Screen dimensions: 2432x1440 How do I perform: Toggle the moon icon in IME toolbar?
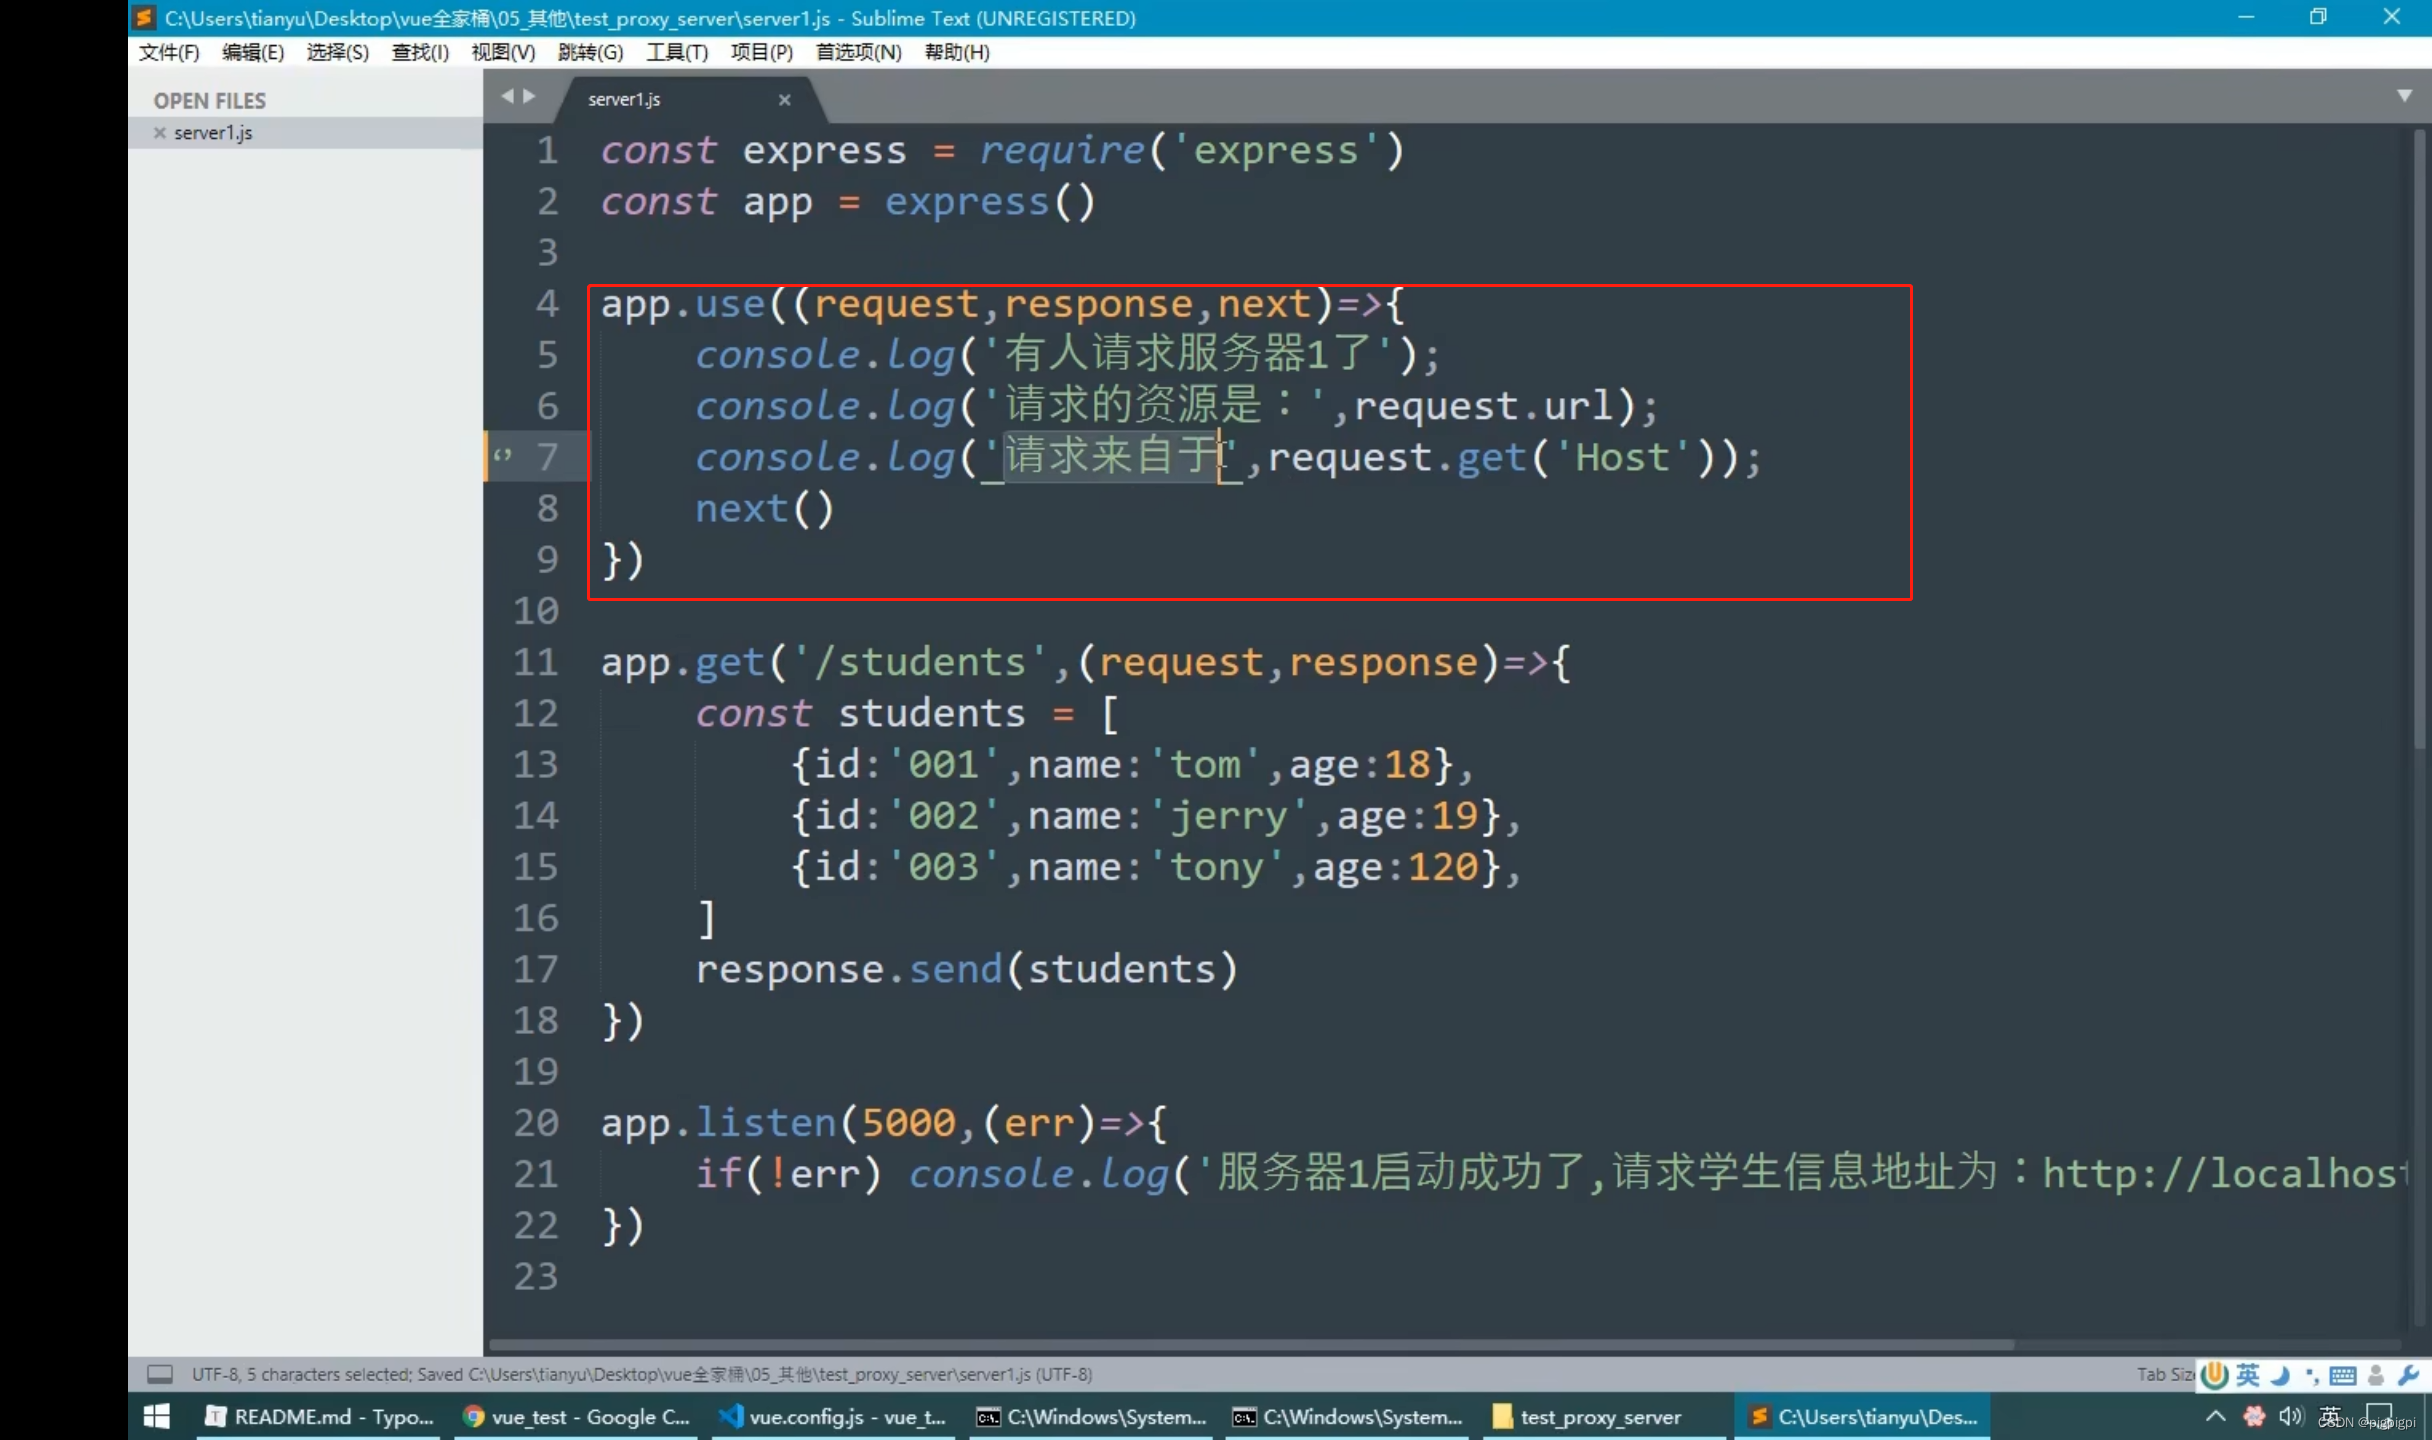[x=2279, y=1375]
